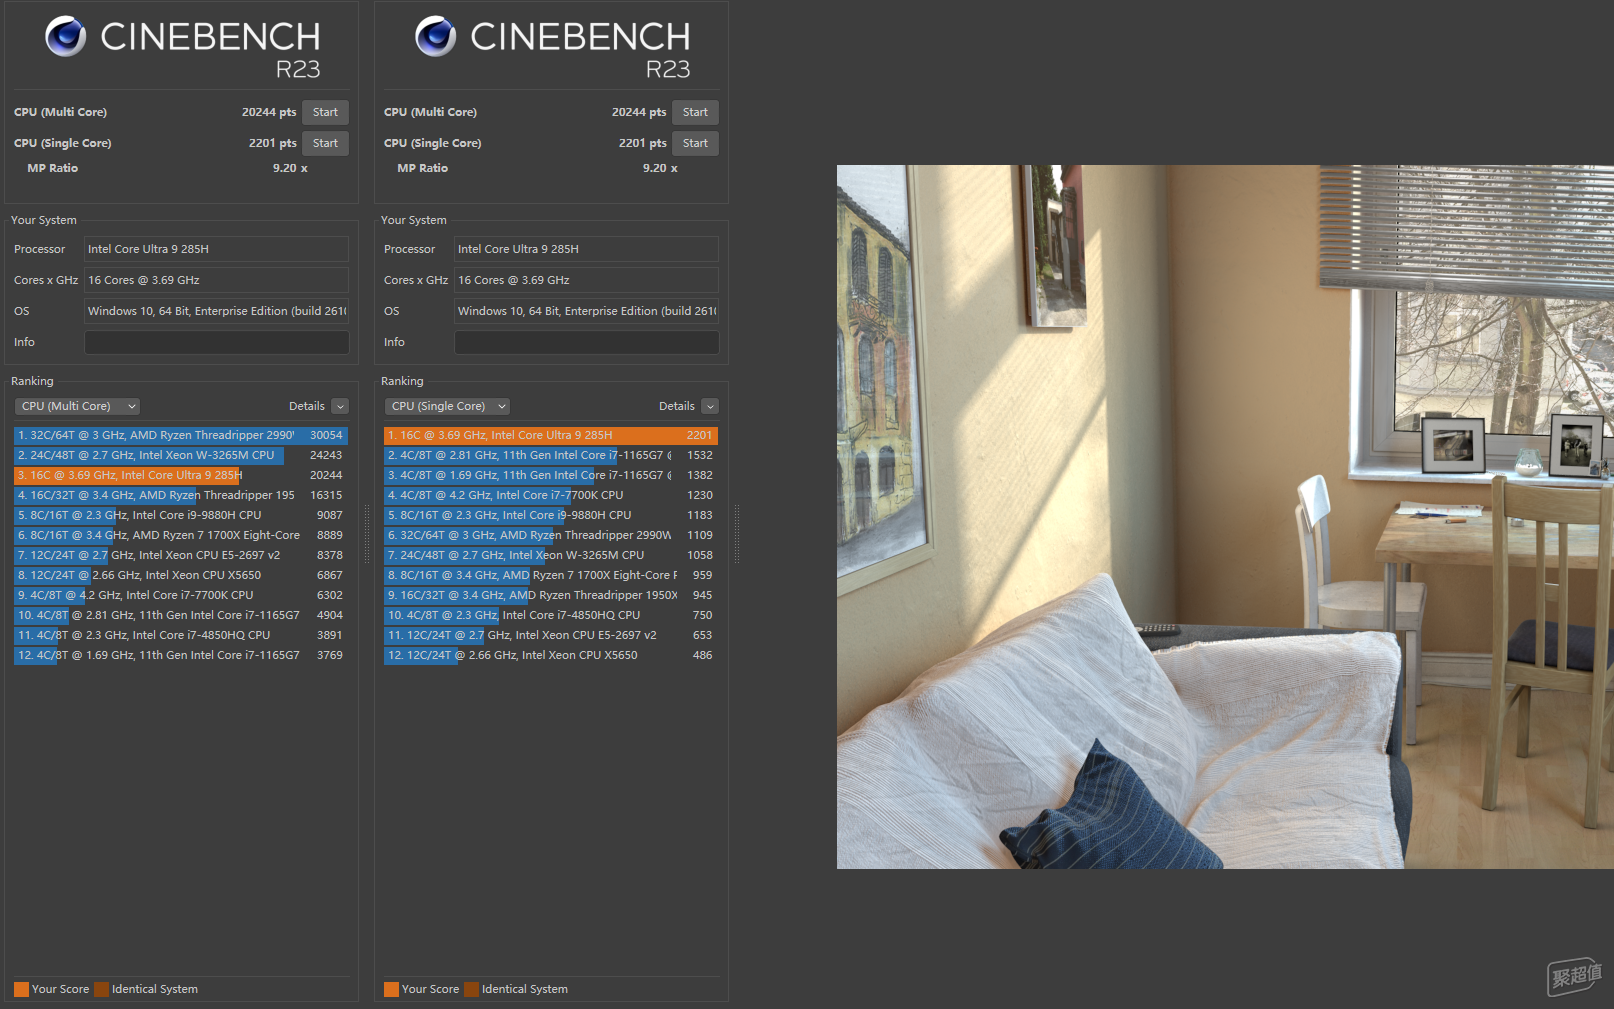Image resolution: width=1614 pixels, height=1009 pixels.
Task: Select the Threadripper 1950X row scoring 945
Action: pyautogui.click(x=551, y=595)
